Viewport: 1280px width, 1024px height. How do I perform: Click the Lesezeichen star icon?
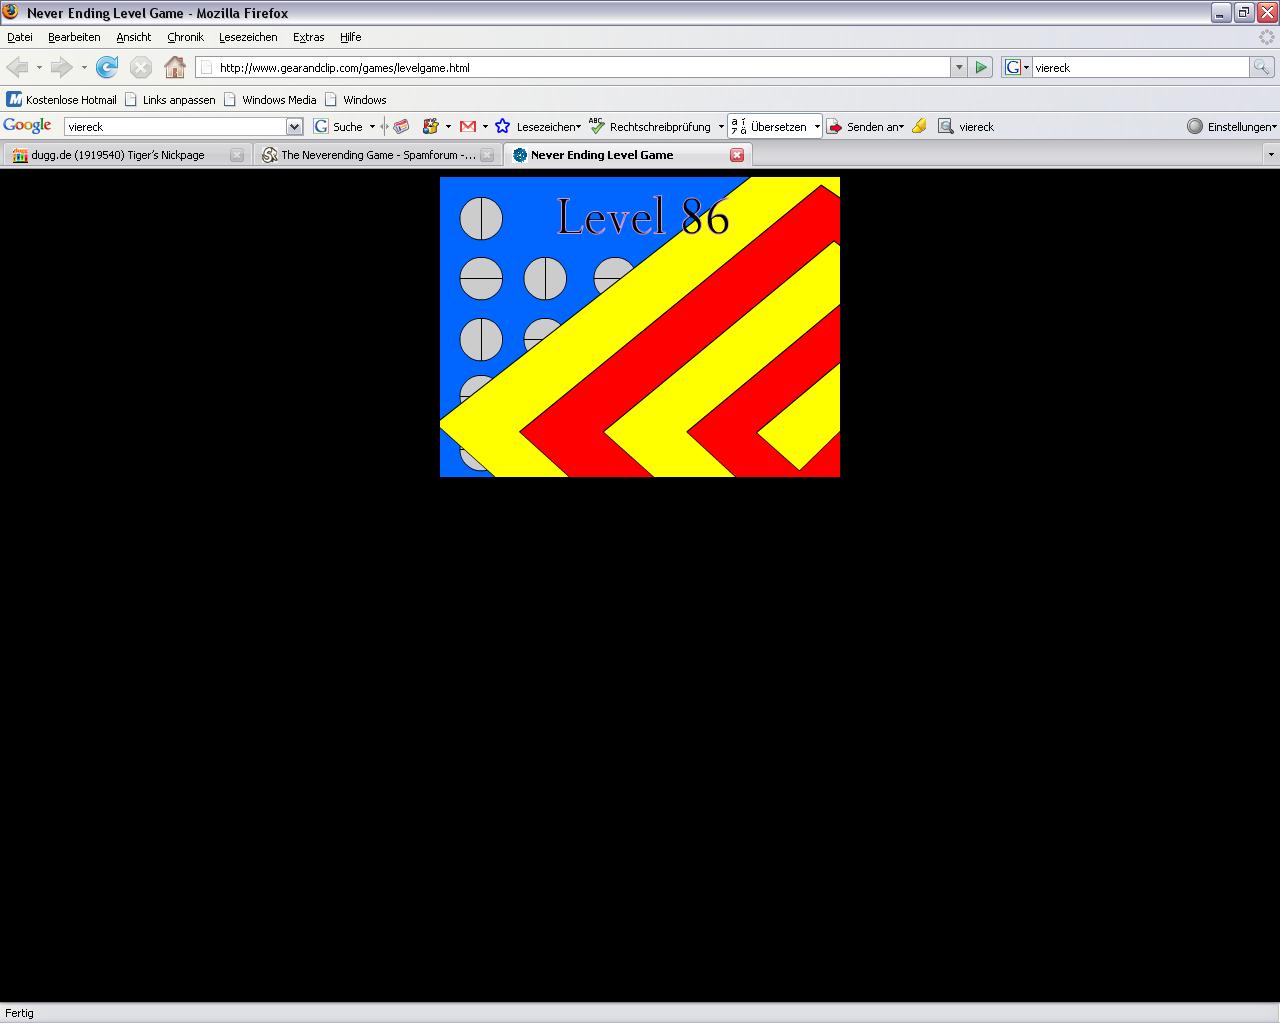(x=502, y=126)
